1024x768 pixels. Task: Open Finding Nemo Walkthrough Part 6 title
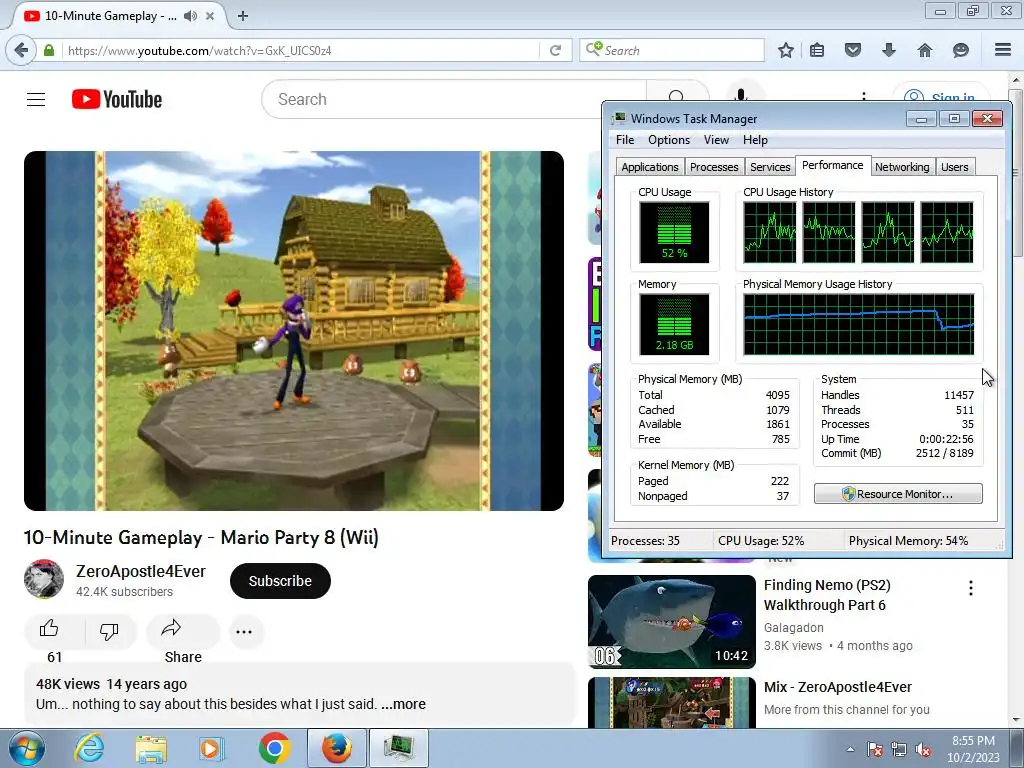click(827, 595)
